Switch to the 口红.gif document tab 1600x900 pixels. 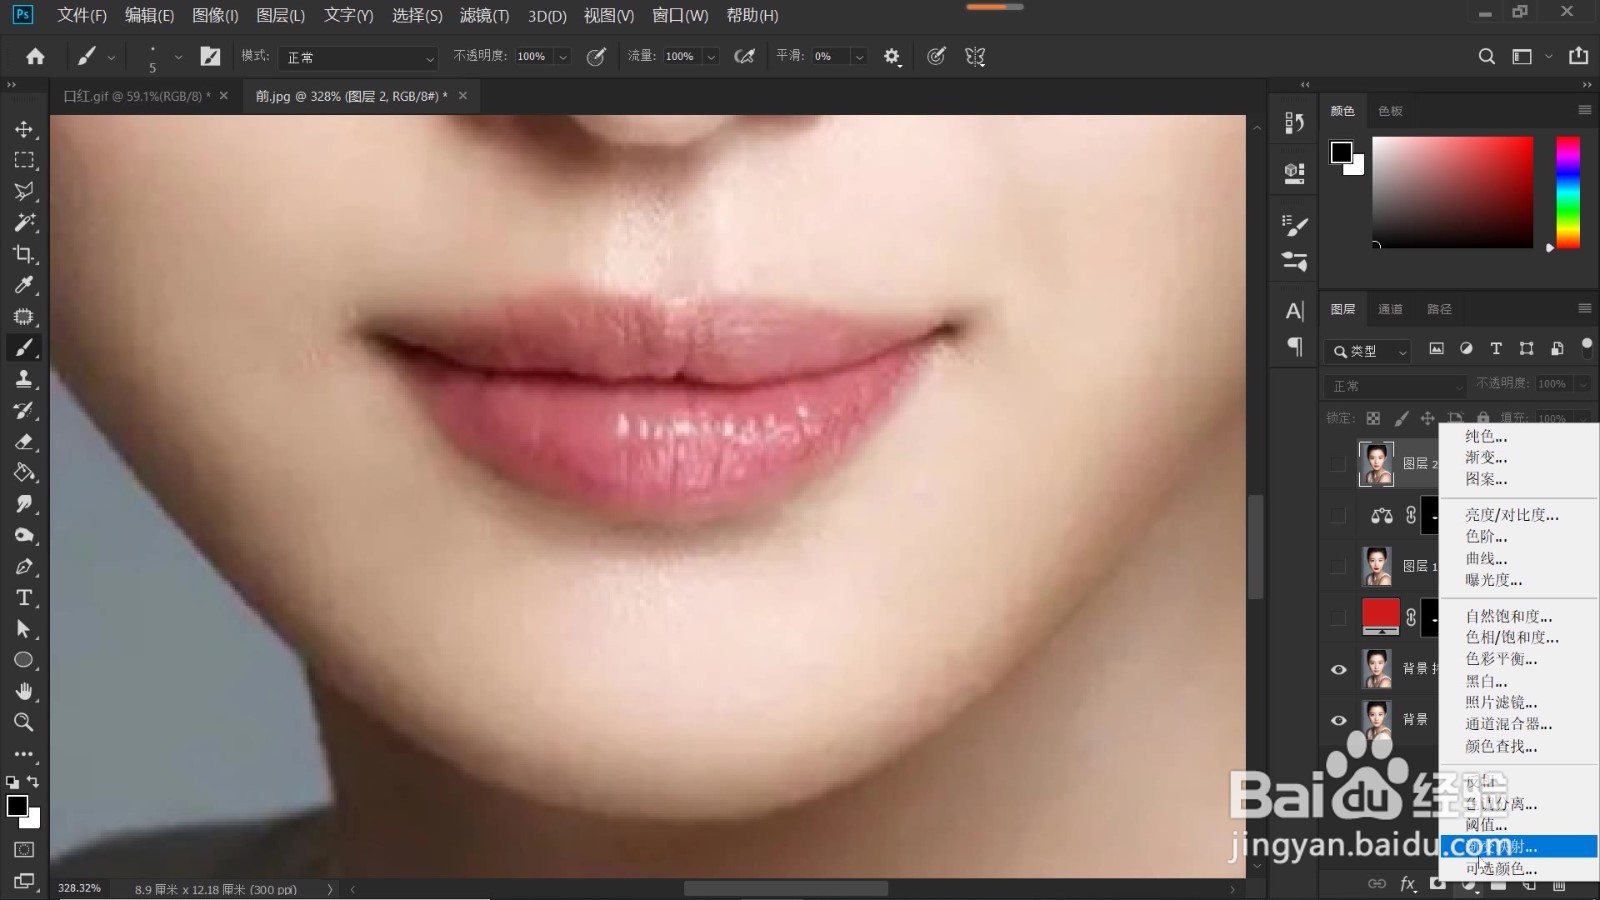point(137,96)
